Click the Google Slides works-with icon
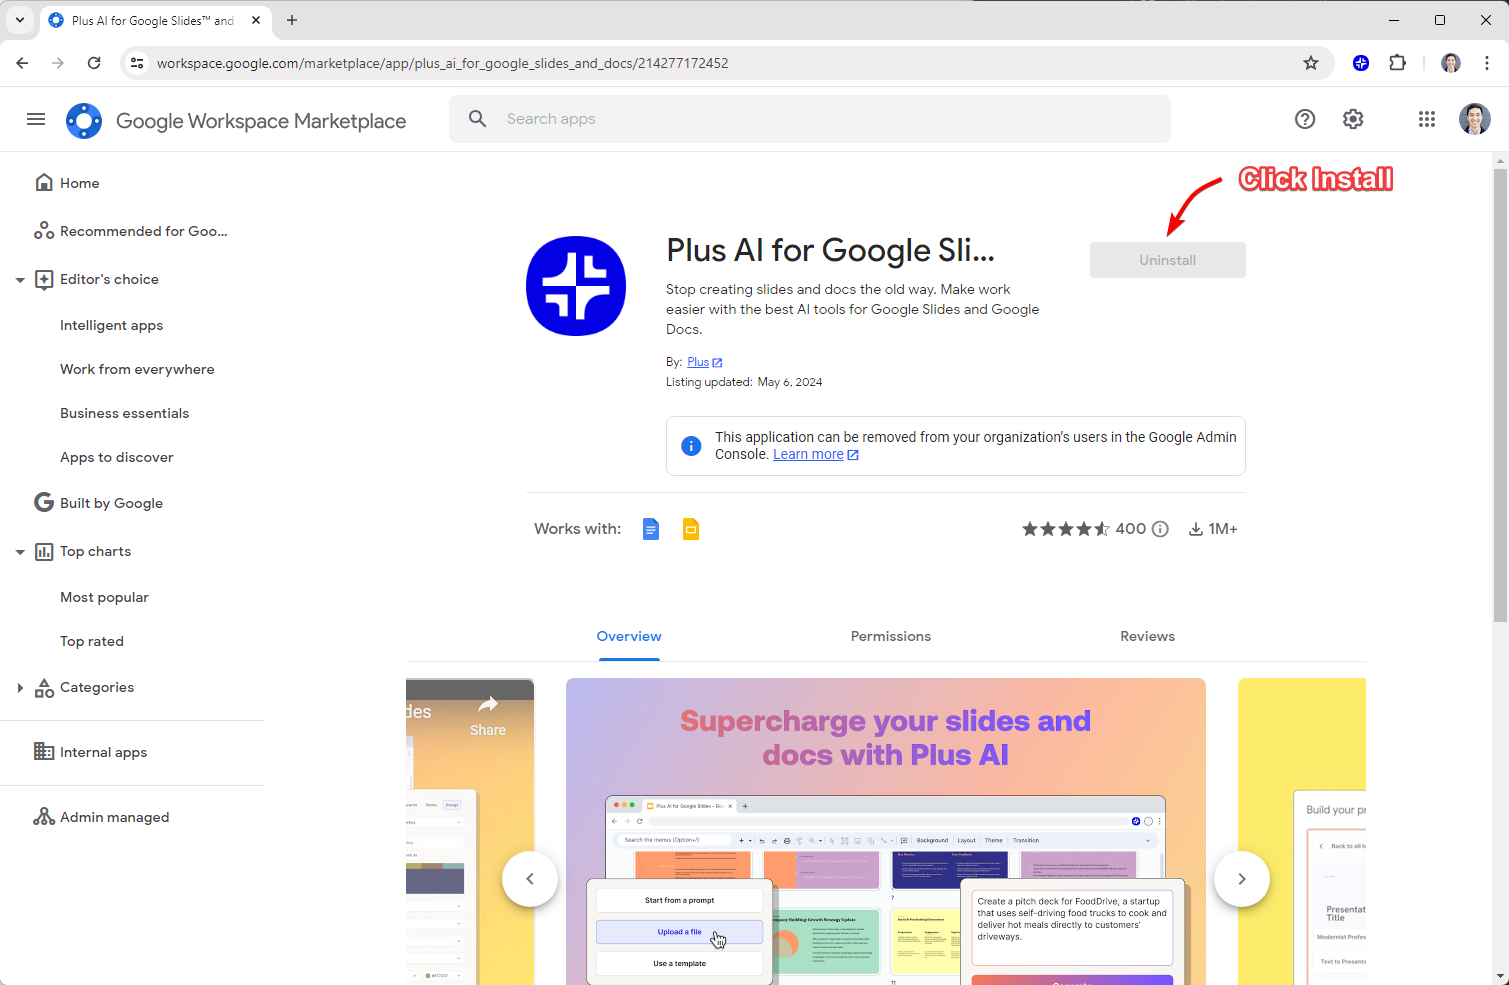 point(691,529)
